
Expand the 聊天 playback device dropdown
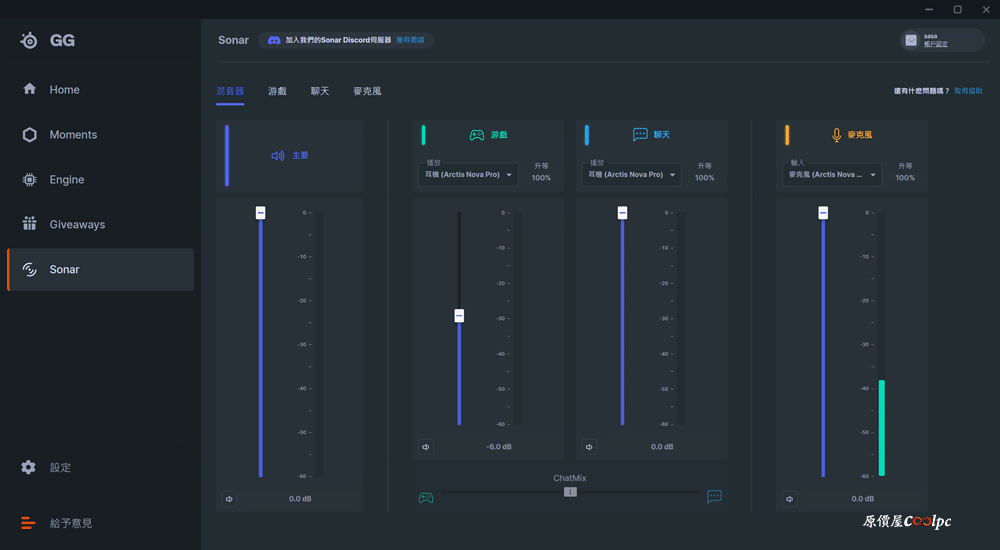pyautogui.click(x=632, y=175)
